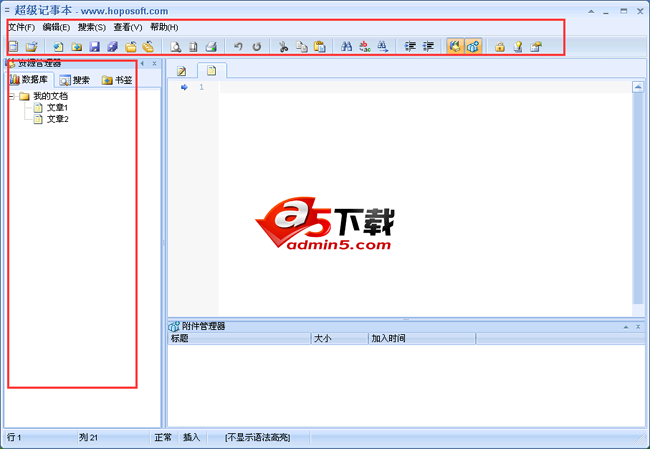The image size is (650, 449).
Task: Sort attachments by 标题 column
Action: click(239, 339)
